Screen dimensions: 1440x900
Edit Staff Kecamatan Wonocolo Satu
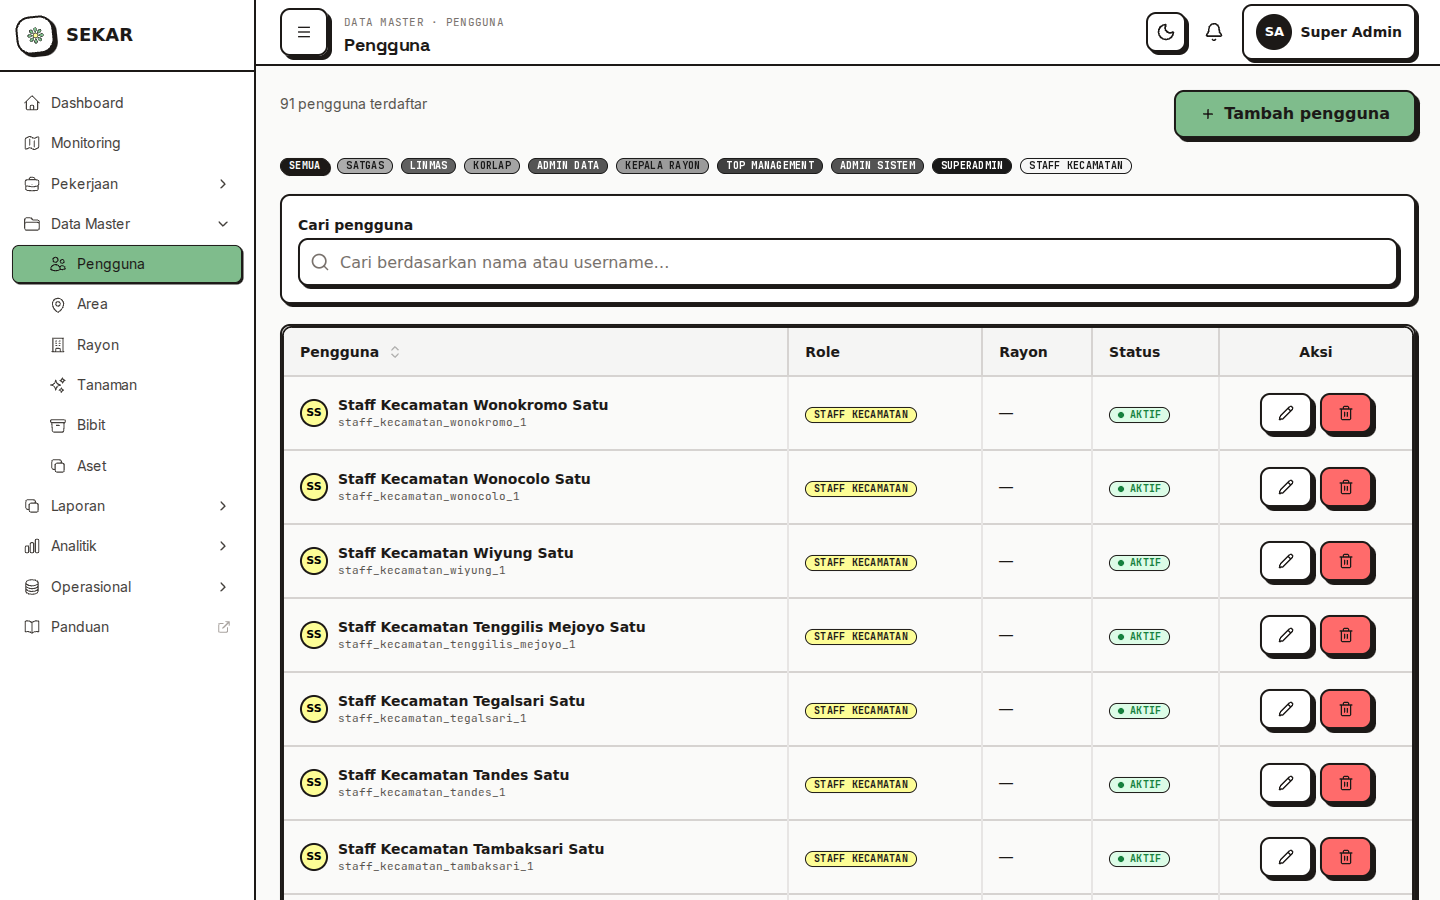[x=1286, y=487]
